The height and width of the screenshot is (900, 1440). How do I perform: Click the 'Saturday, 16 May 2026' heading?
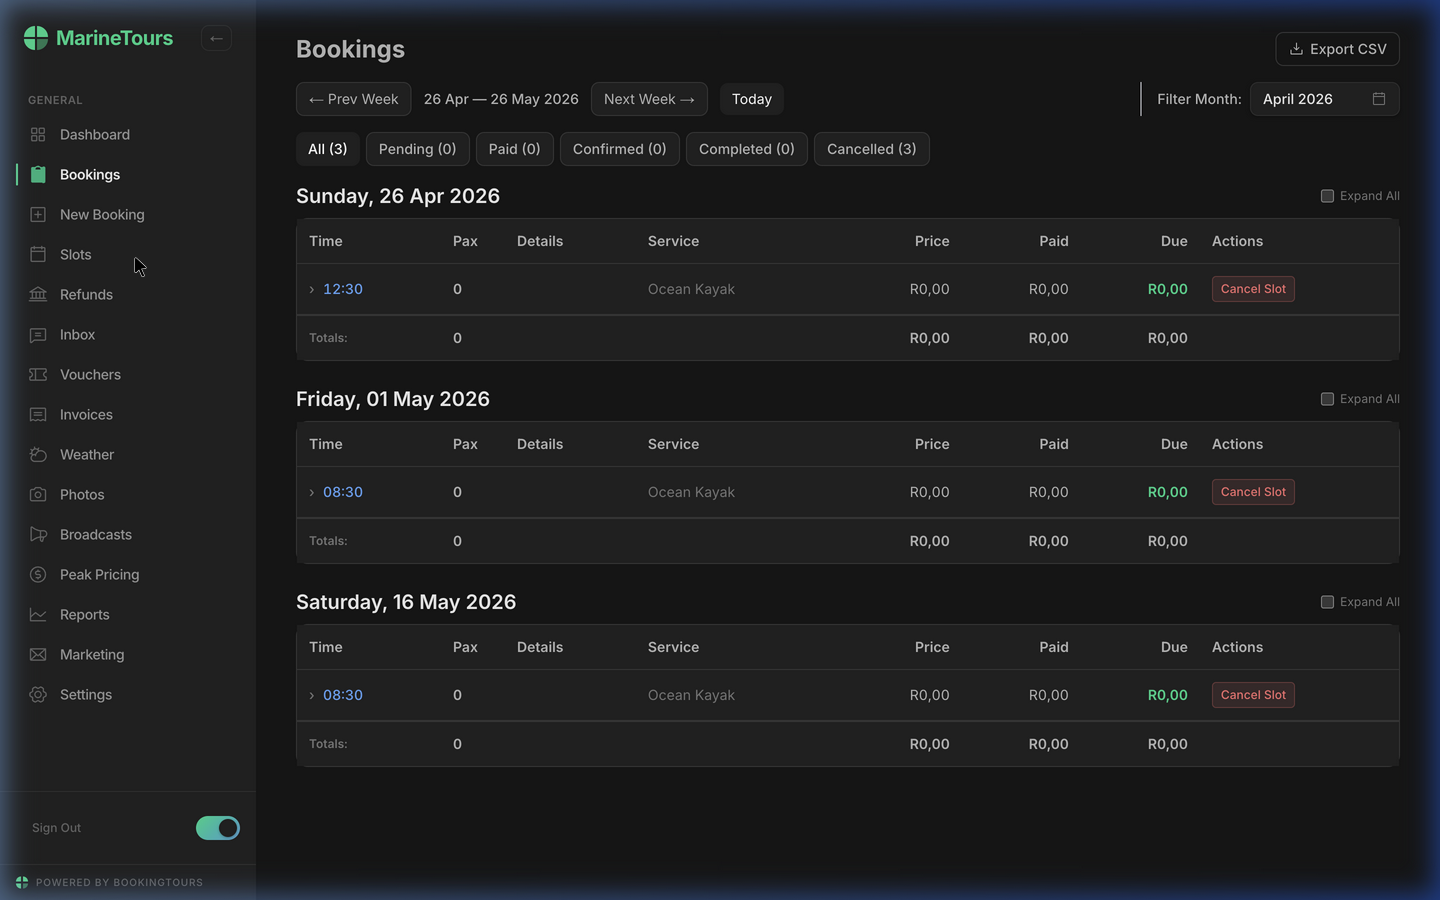(406, 602)
